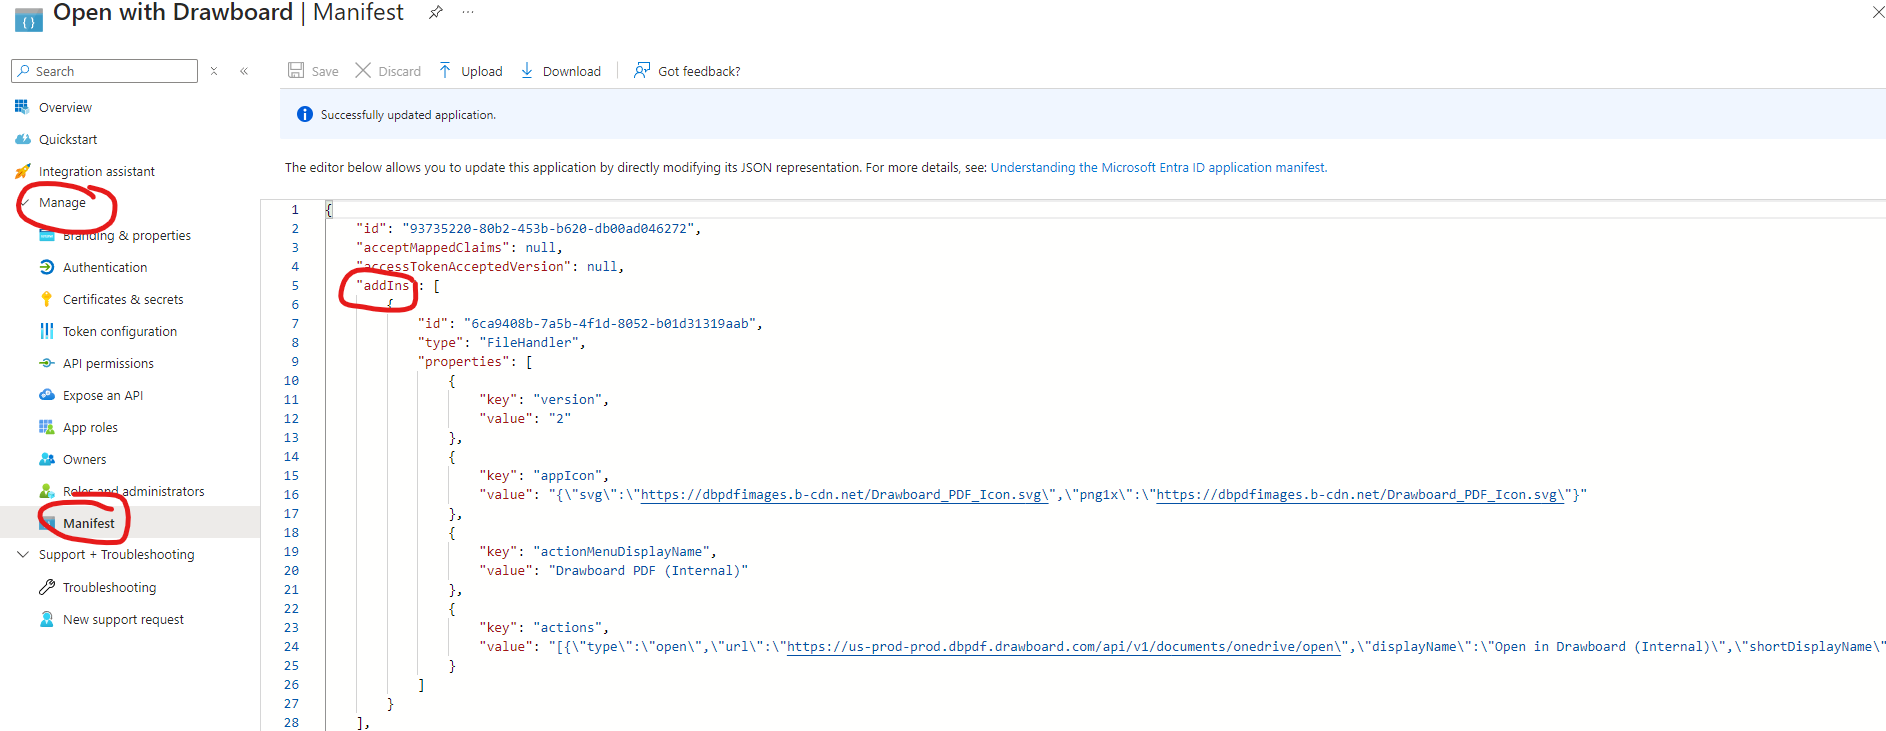Image resolution: width=1886 pixels, height=731 pixels.
Task: Click the App roles grid icon
Action: (x=46, y=427)
